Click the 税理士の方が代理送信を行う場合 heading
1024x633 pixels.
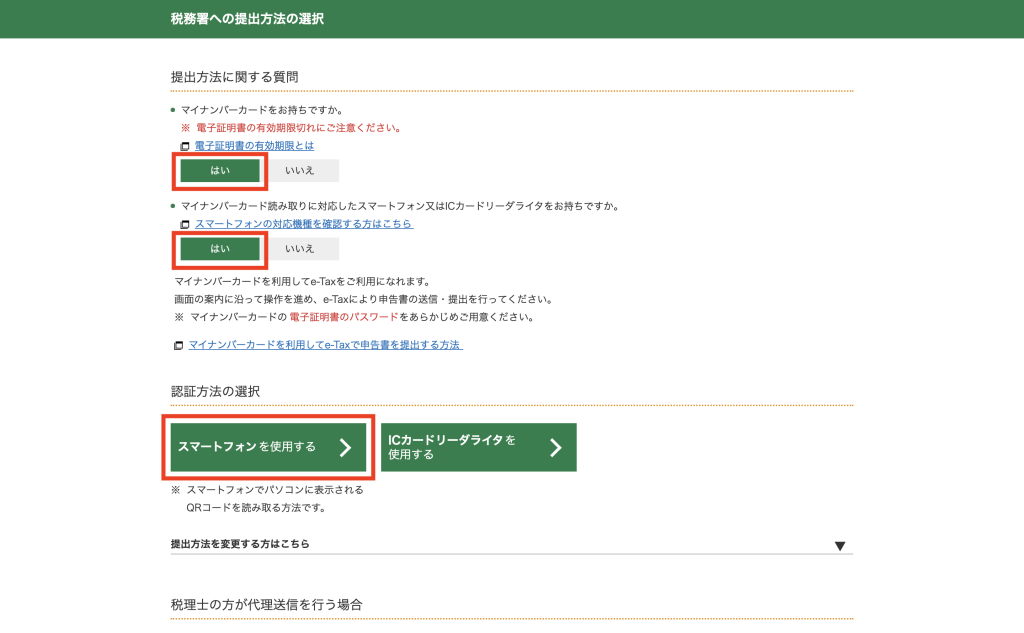point(266,605)
